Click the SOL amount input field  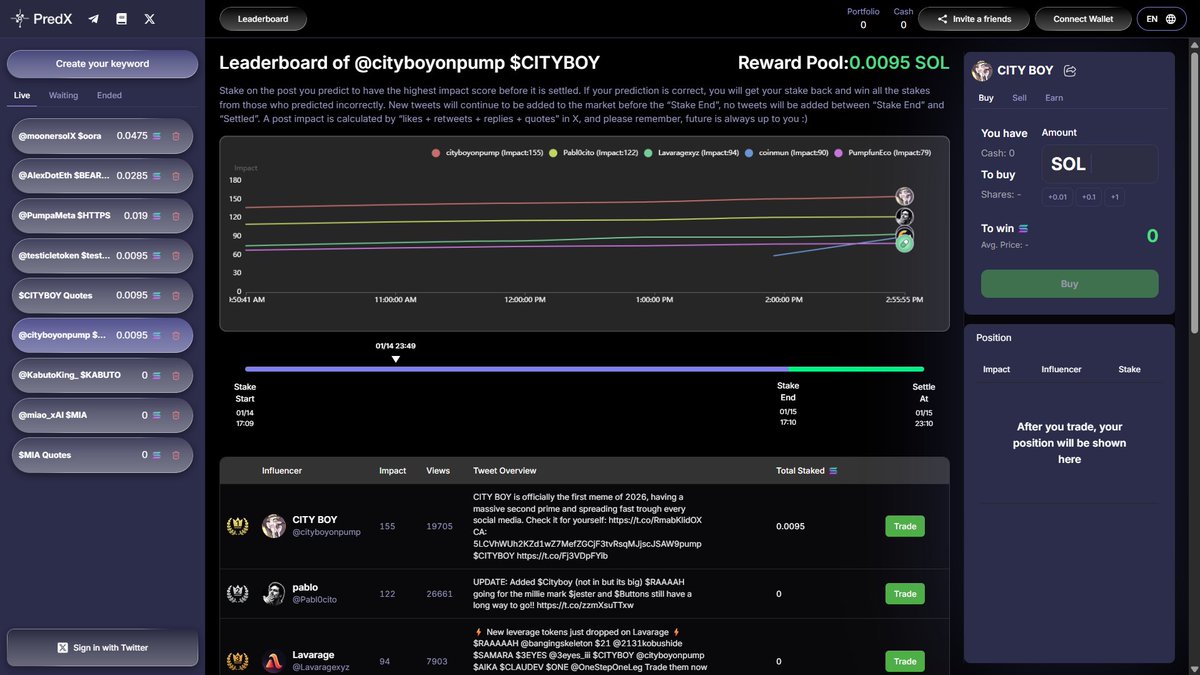point(1100,164)
